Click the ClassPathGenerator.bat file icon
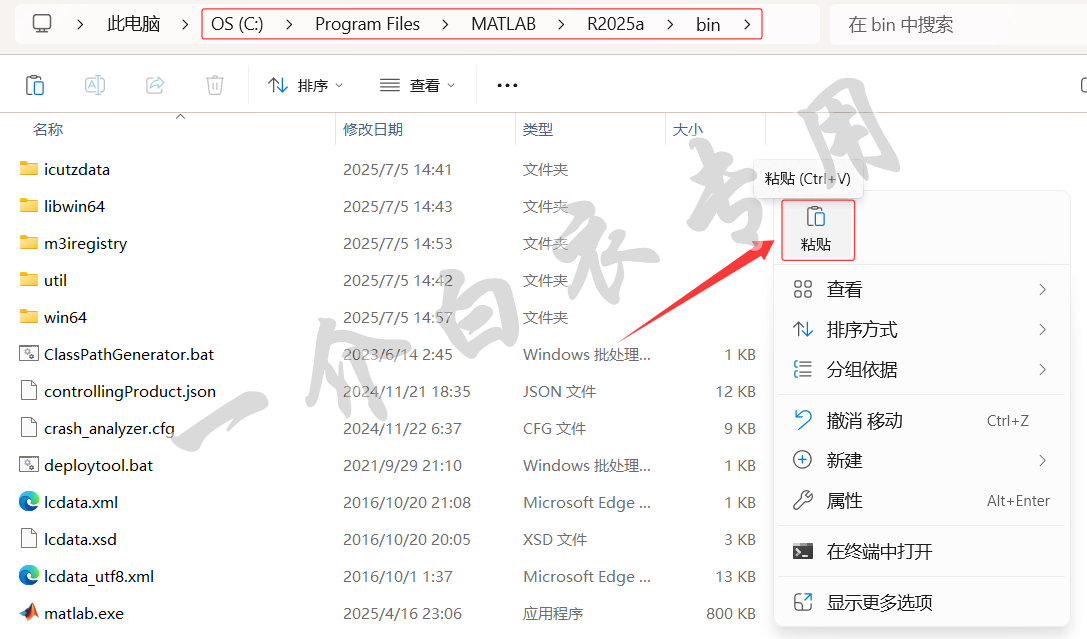Image resolution: width=1087 pixels, height=639 pixels. coord(28,353)
